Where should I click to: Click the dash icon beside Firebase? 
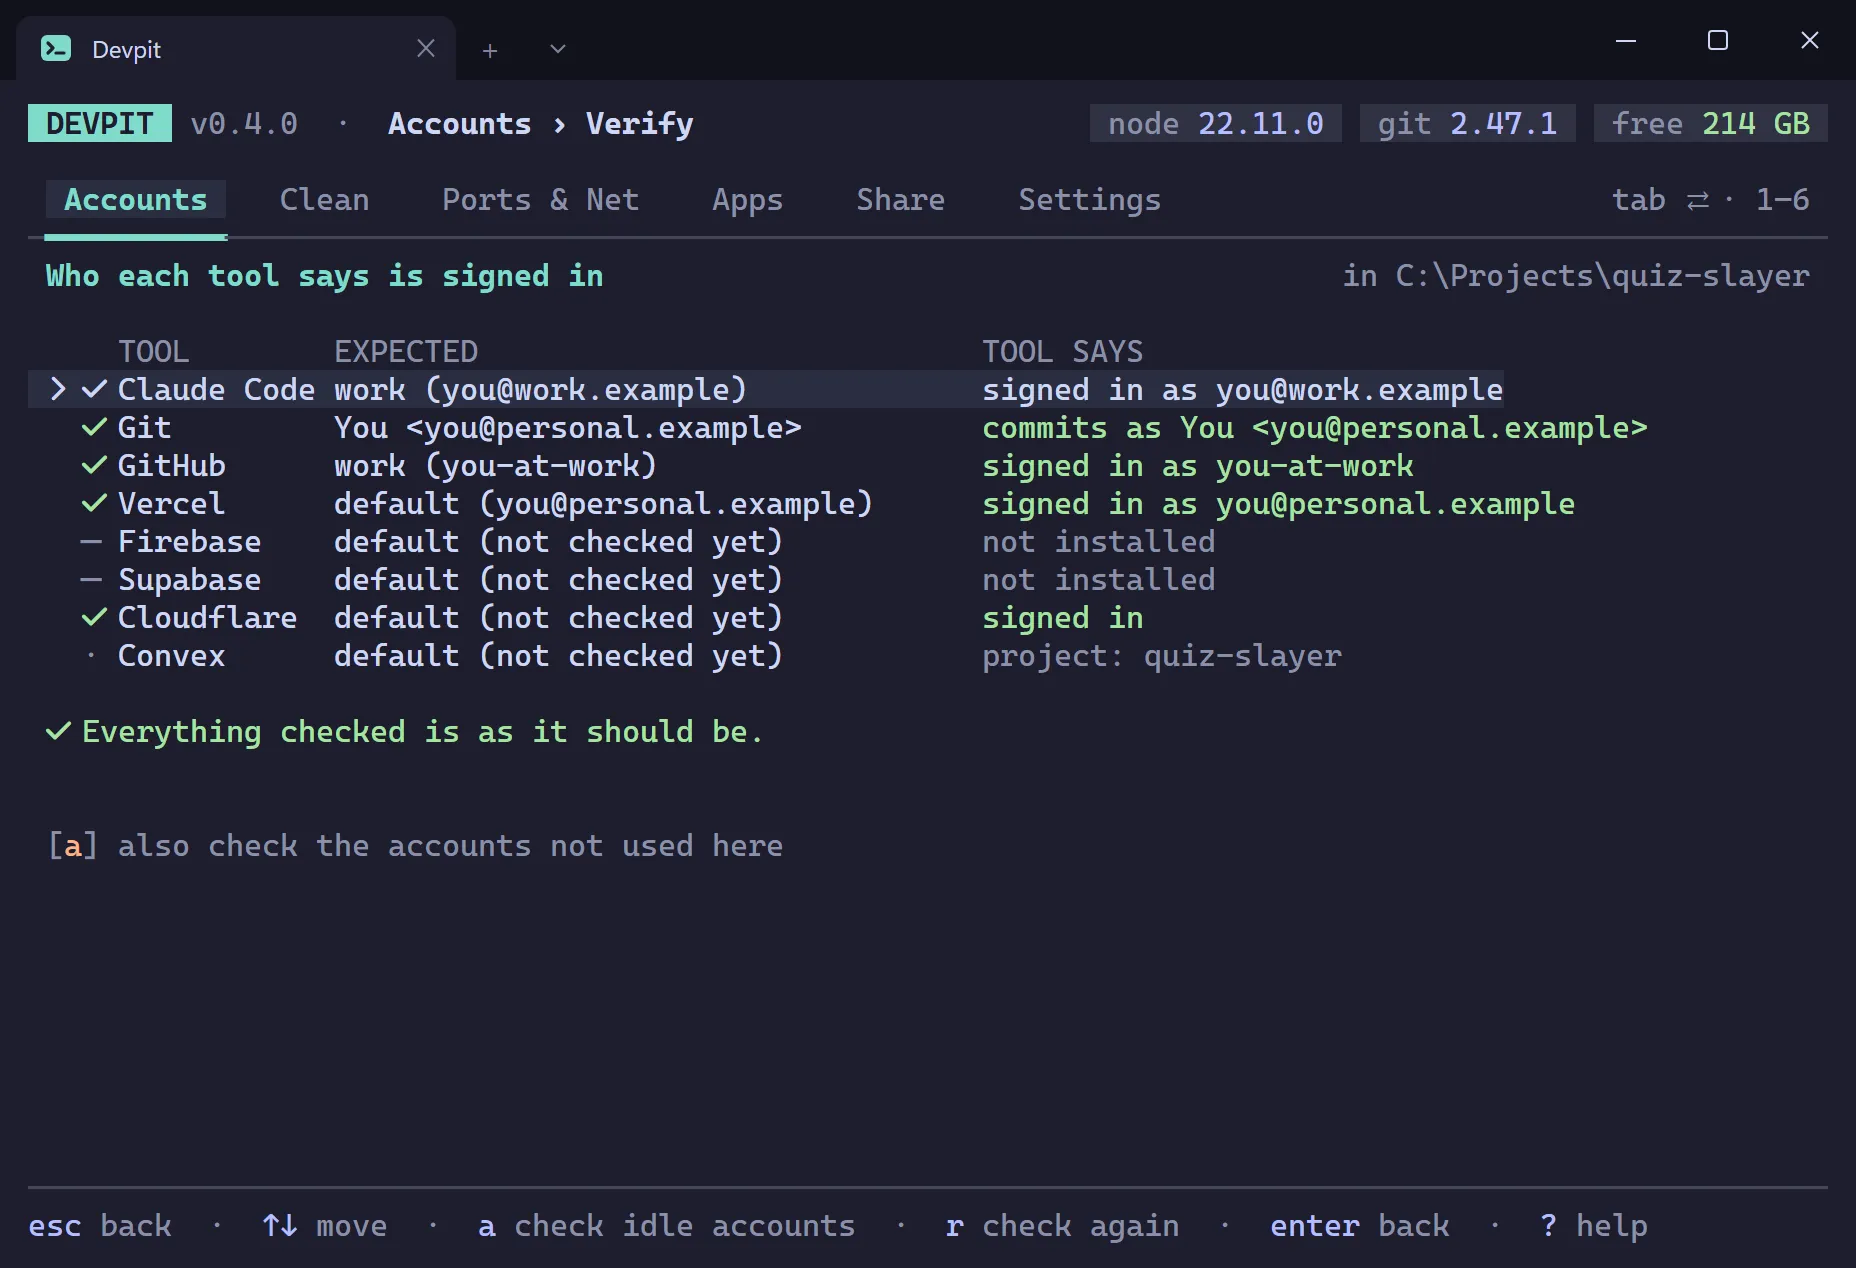click(91, 541)
